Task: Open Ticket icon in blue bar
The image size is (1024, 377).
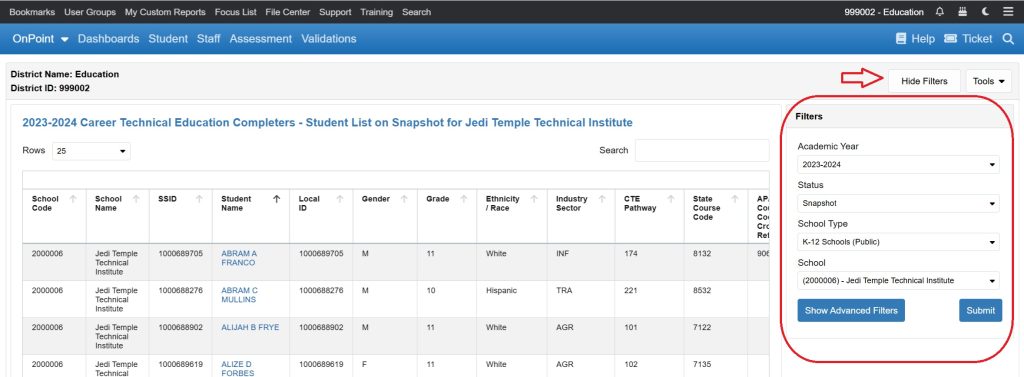Action: (x=950, y=39)
